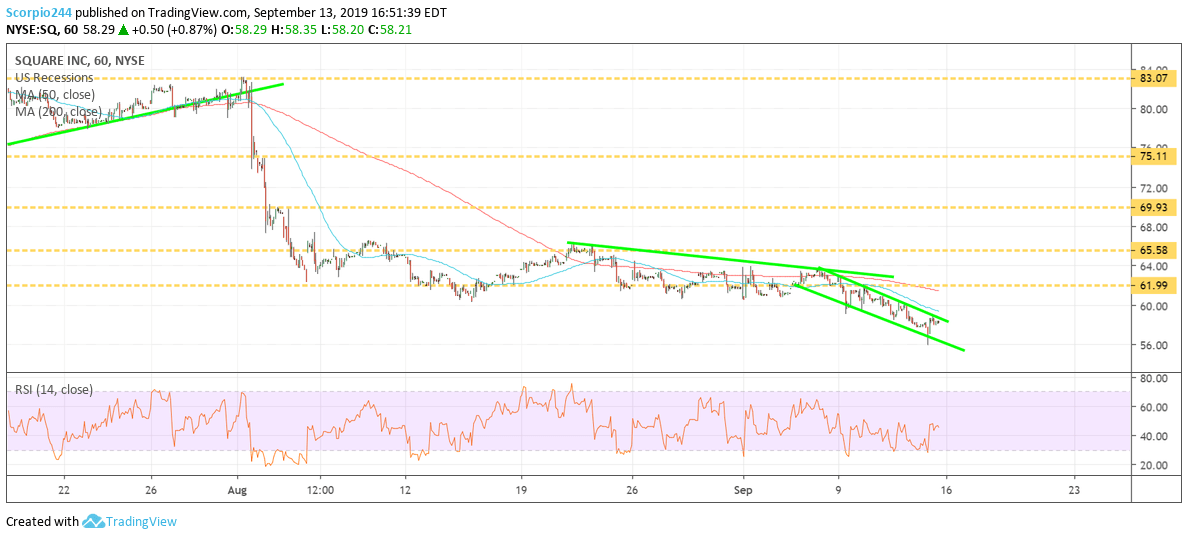Click the green up-arrow price change indicator

(x=123, y=29)
